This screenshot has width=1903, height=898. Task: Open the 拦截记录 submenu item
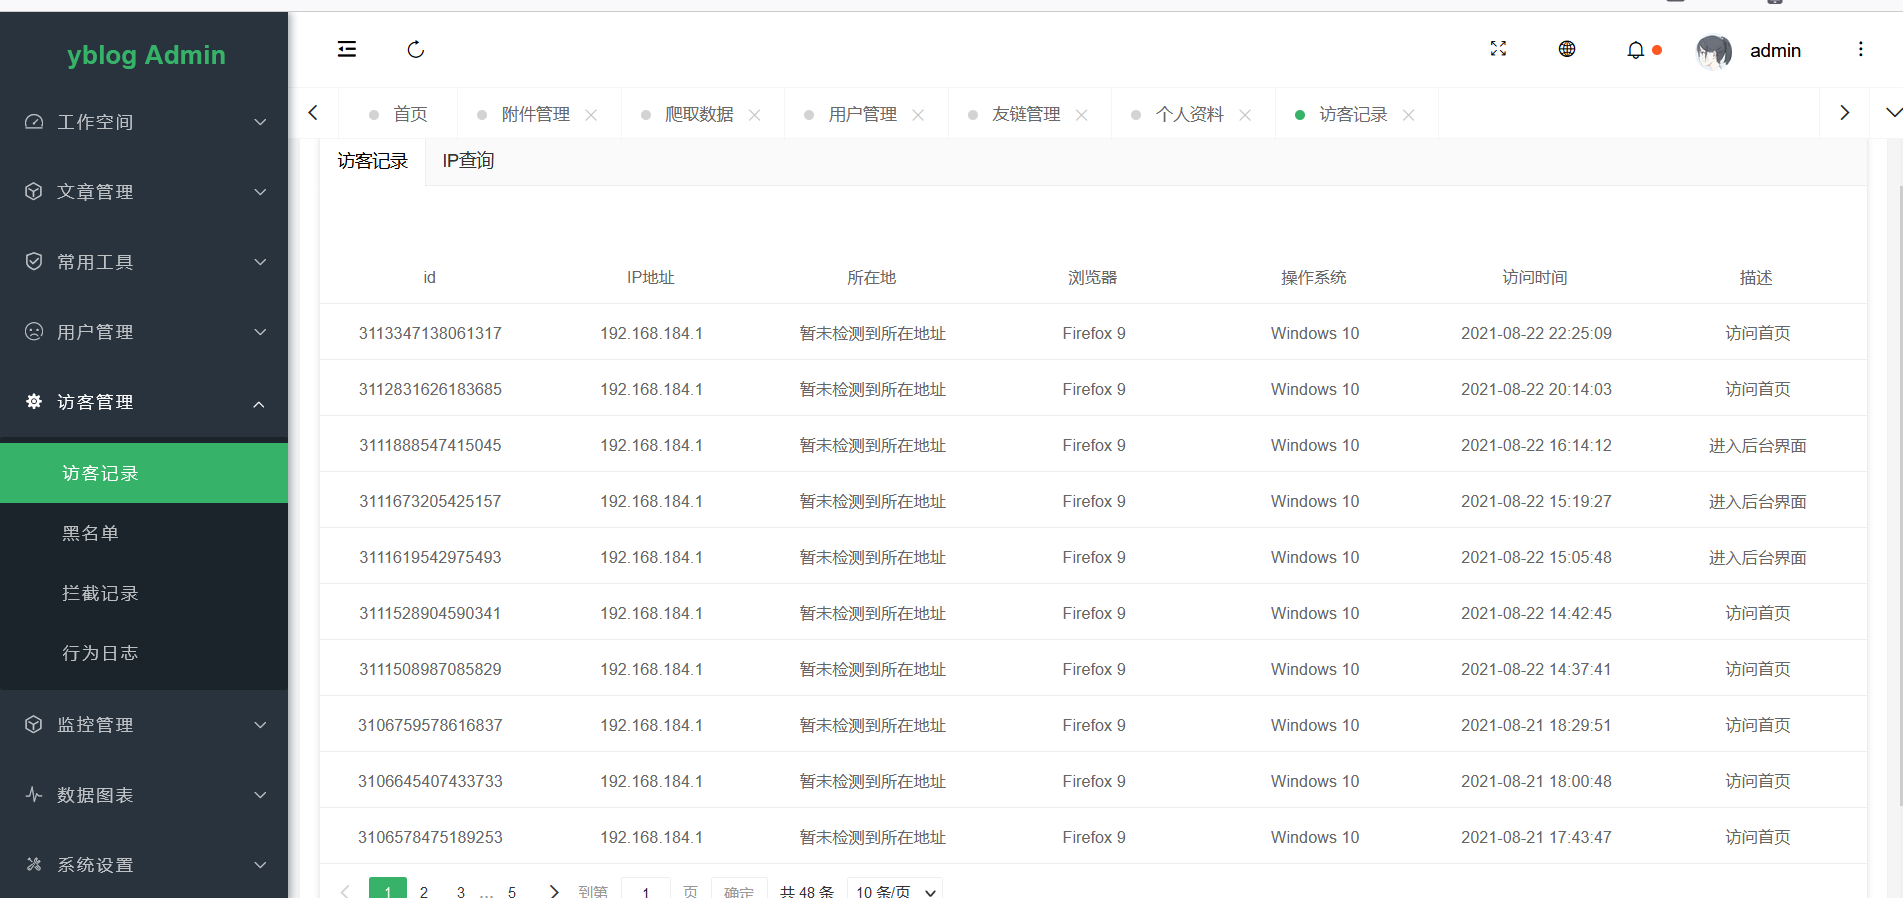[x=144, y=593]
